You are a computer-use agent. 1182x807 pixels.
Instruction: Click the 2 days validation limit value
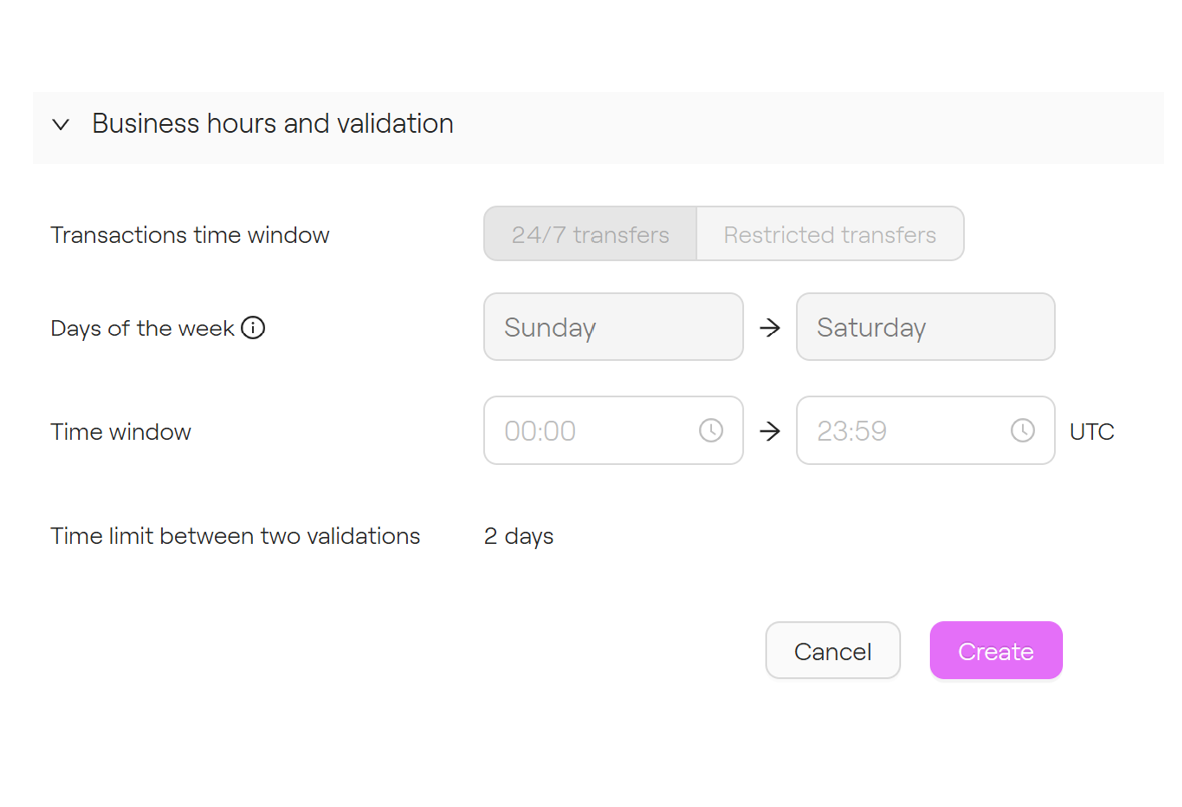coord(519,536)
